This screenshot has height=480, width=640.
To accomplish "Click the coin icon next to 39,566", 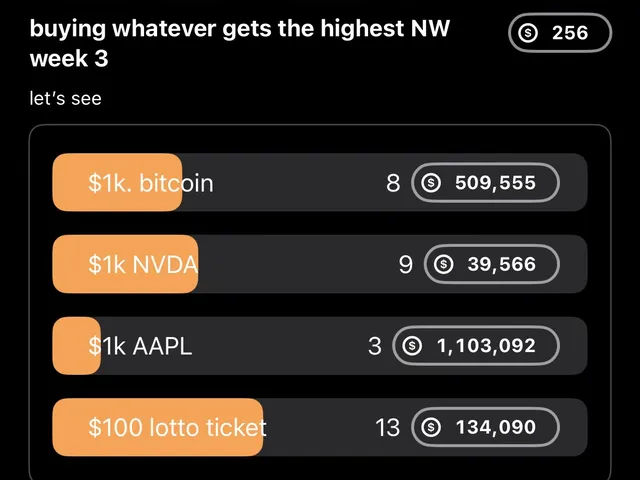I will click(x=444, y=264).
